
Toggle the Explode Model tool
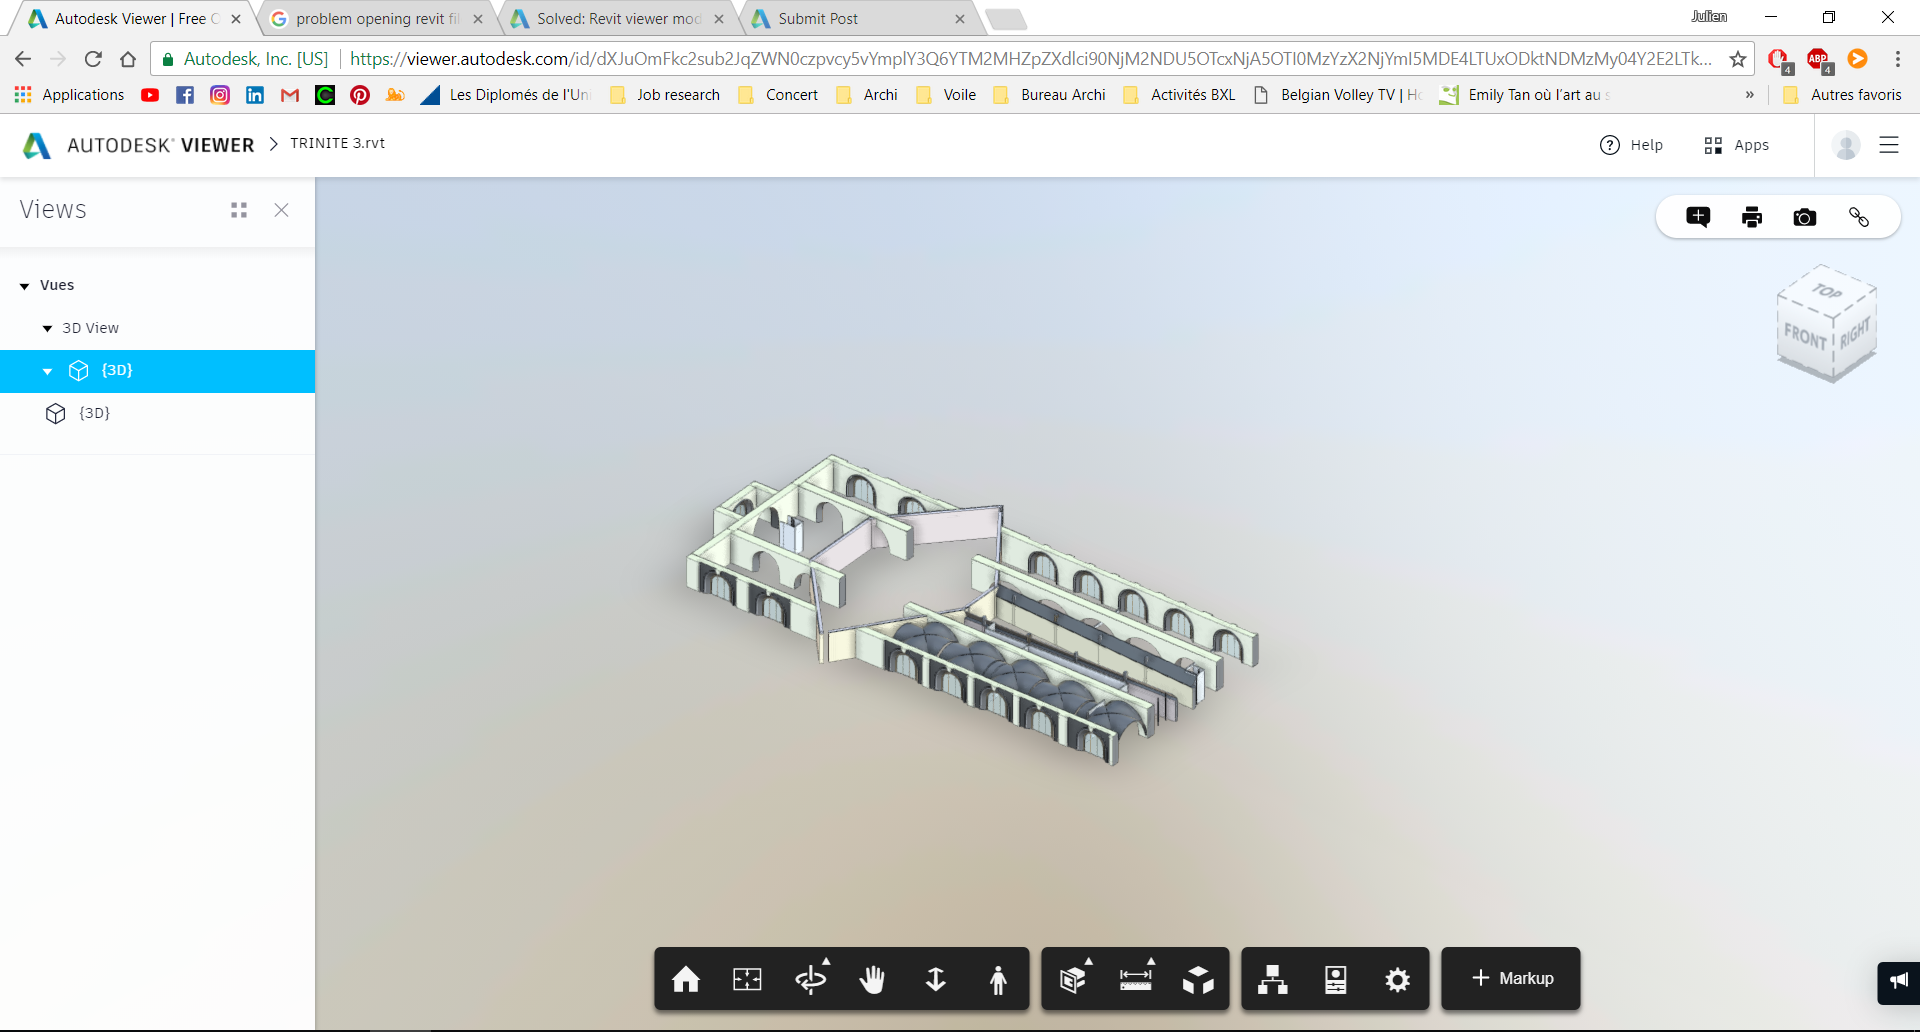(x=1198, y=979)
